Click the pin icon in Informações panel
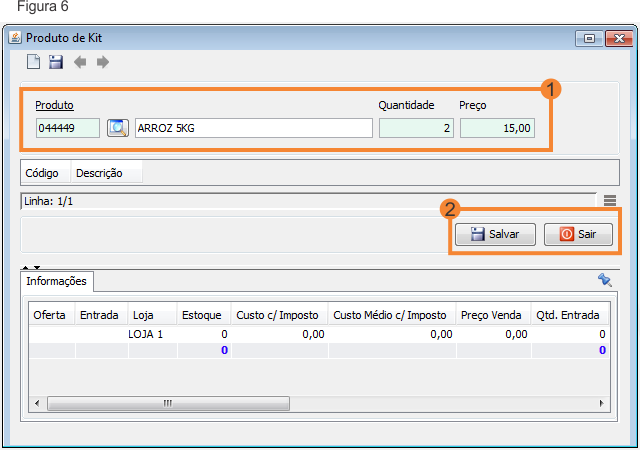The width and height of the screenshot is (640, 450). (x=604, y=280)
